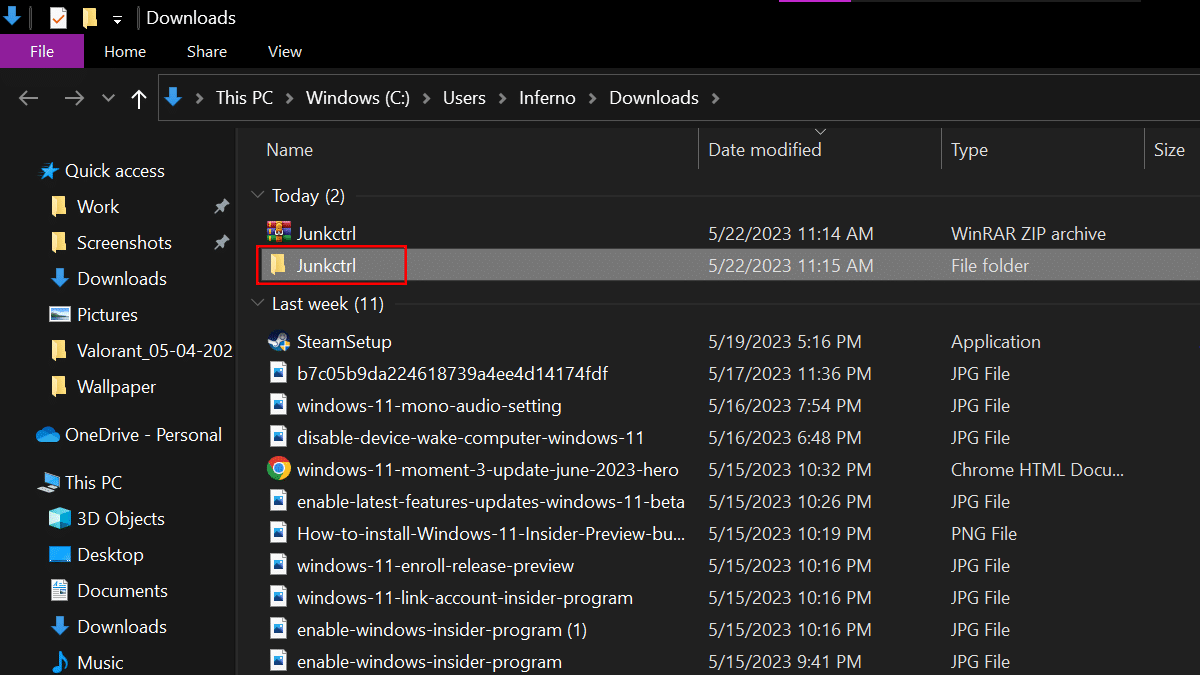This screenshot has height=675, width=1200.
Task: Open the File menu tab
Action: coord(42,52)
